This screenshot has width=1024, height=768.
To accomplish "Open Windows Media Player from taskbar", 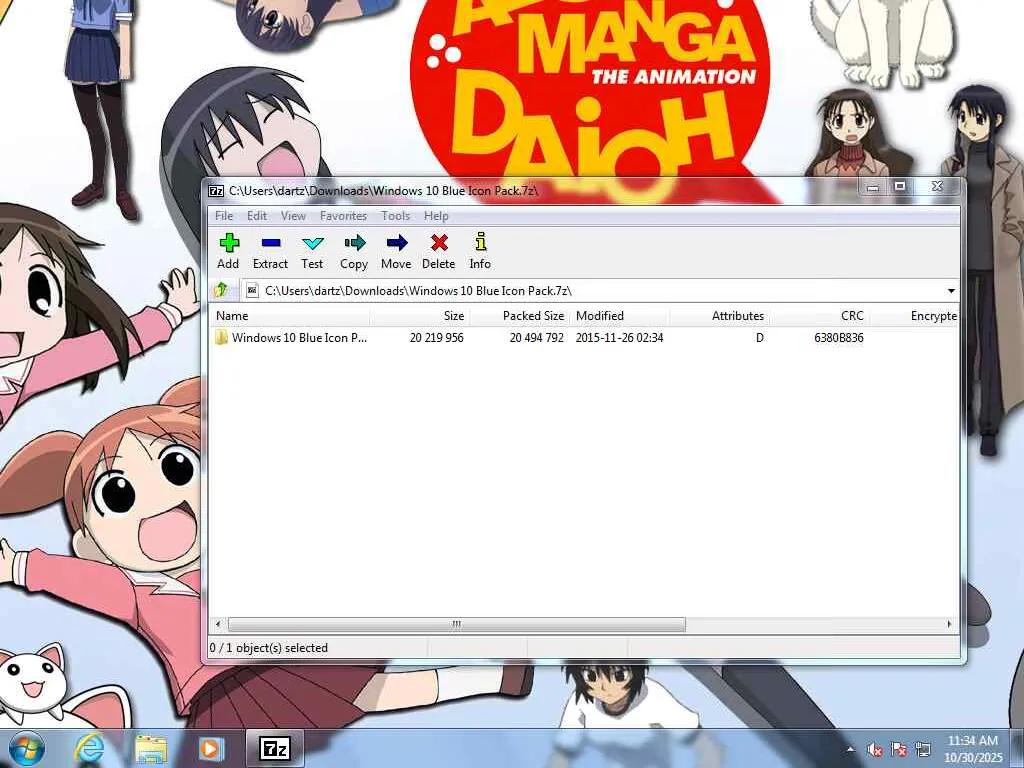I will pos(210,749).
